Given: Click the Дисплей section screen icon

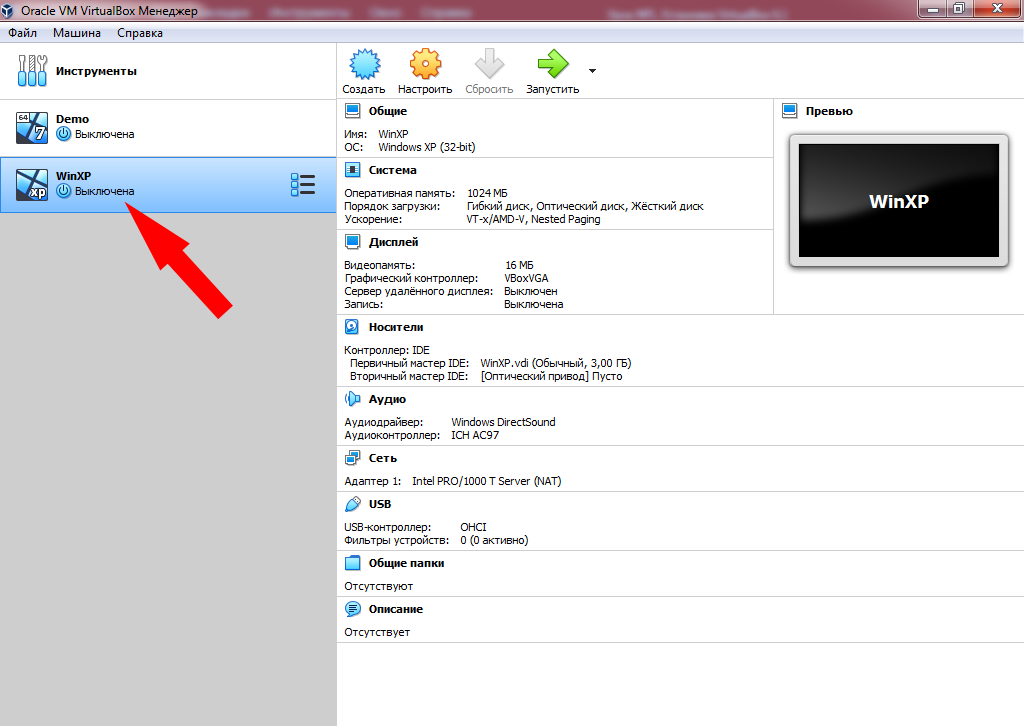Looking at the screenshot, I should [x=353, y=242].
